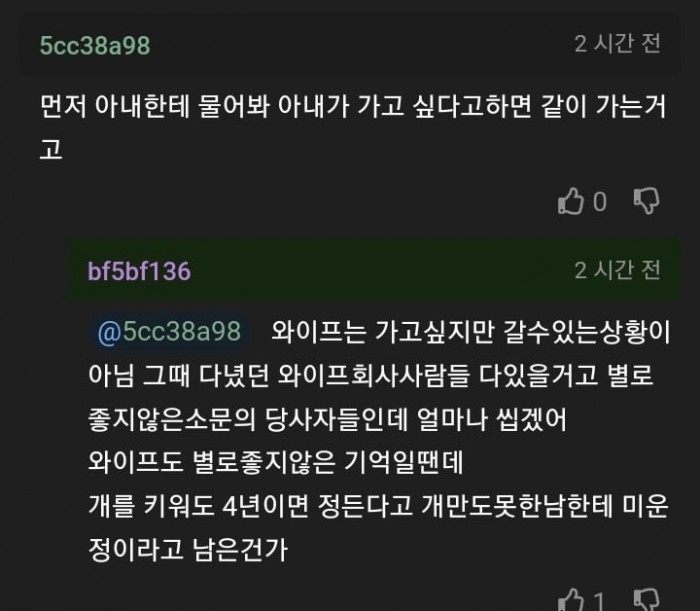Viewport: 700px width, 611px height.
Task: Dislike the comment by 5cc38a98
Action: click(x=647, y=201)
